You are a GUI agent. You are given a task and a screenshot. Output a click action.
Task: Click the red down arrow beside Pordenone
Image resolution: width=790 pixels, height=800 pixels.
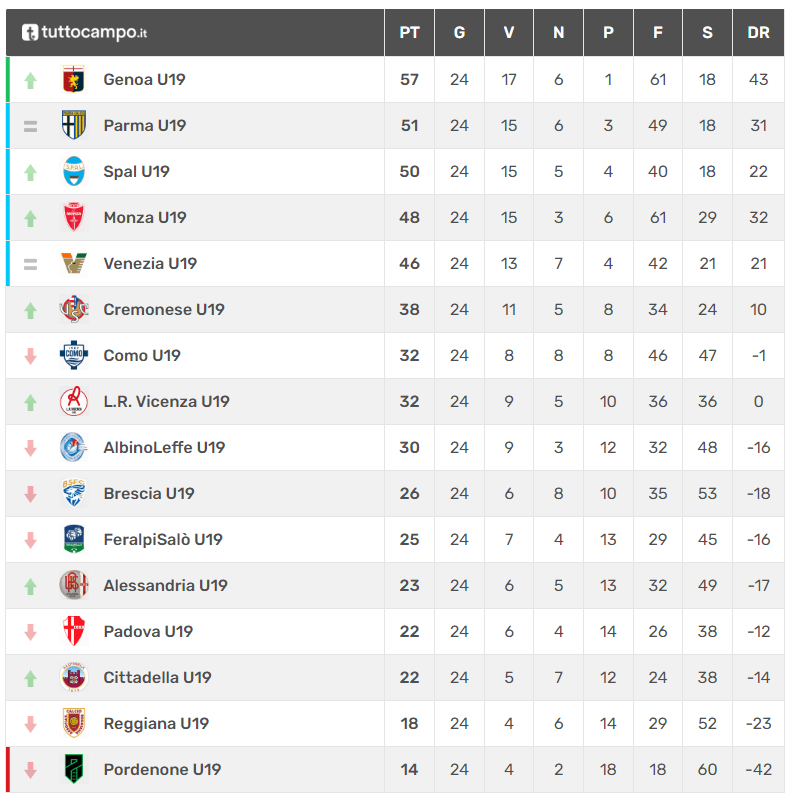(x=31, y=770)
